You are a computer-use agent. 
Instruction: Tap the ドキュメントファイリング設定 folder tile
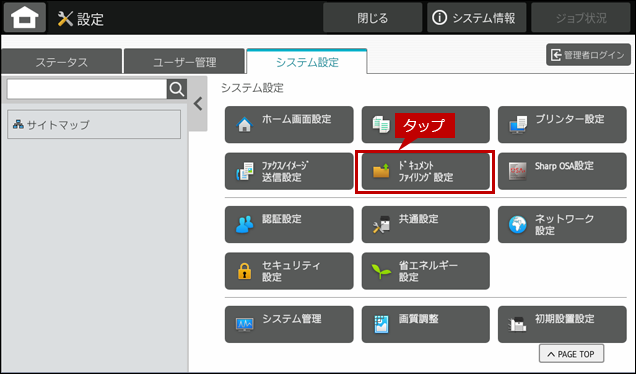pyautogui.click(x=425, y=171)
